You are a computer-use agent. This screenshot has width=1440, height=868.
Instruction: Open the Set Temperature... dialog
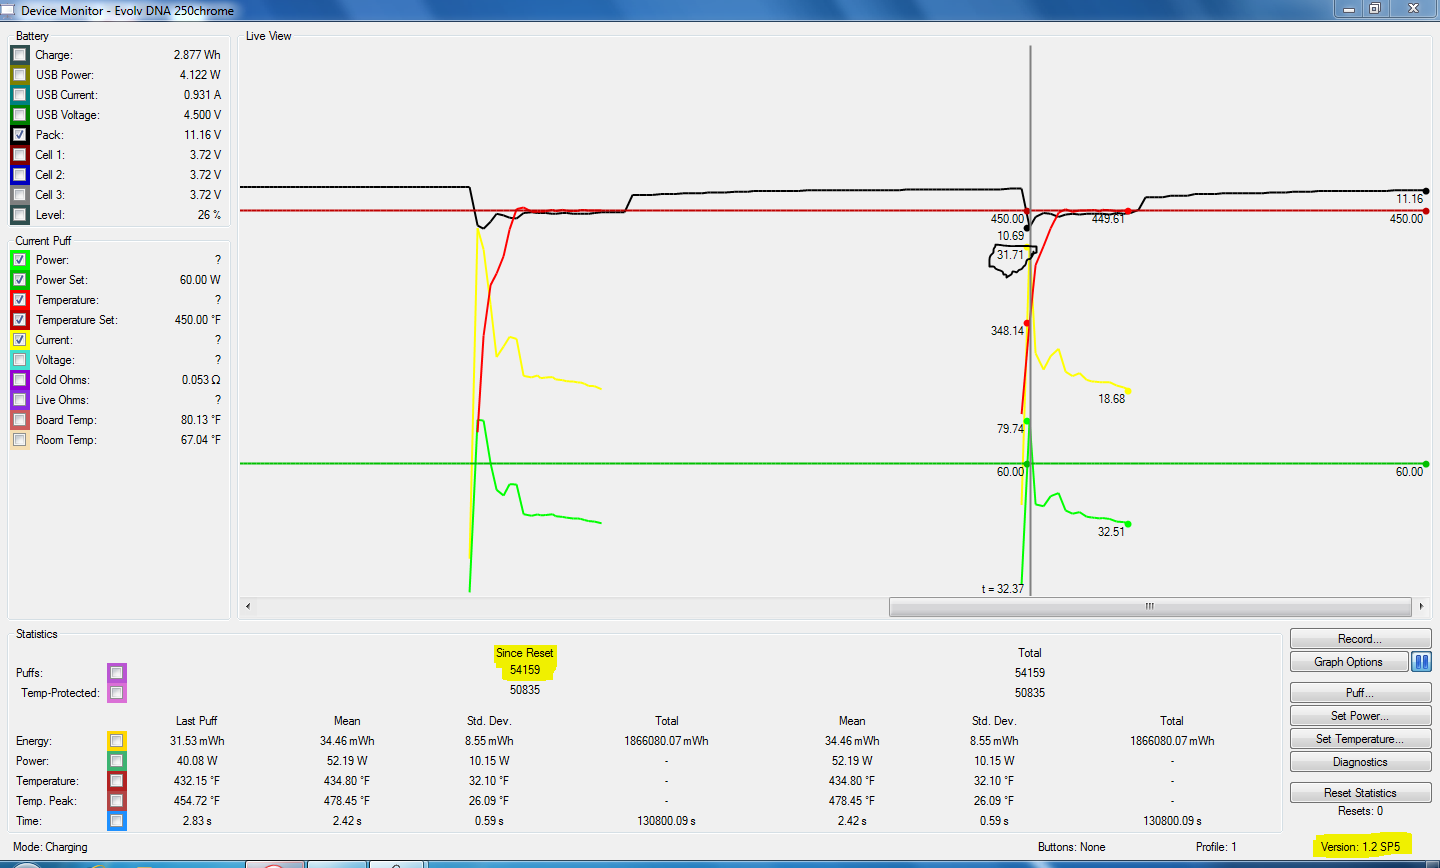click(1360, 739)
